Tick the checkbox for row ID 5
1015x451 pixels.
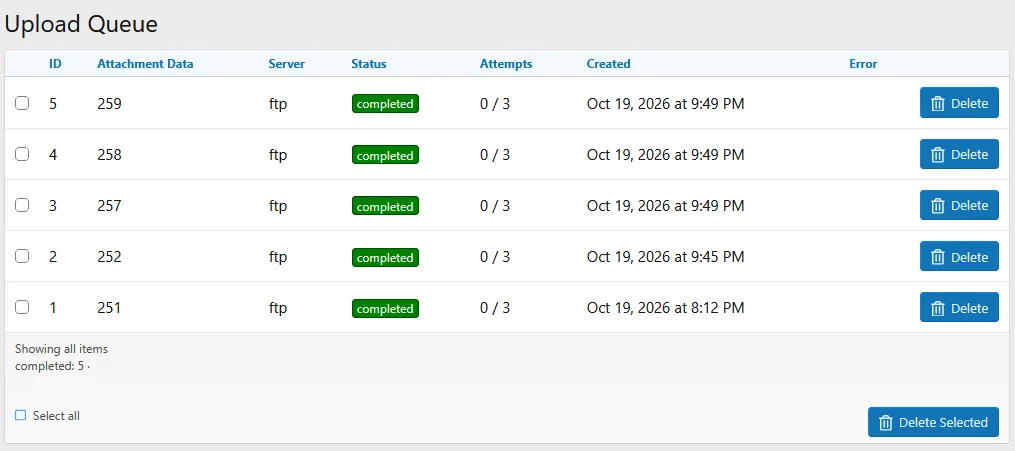pyautogui.click(x=22, y=103)
